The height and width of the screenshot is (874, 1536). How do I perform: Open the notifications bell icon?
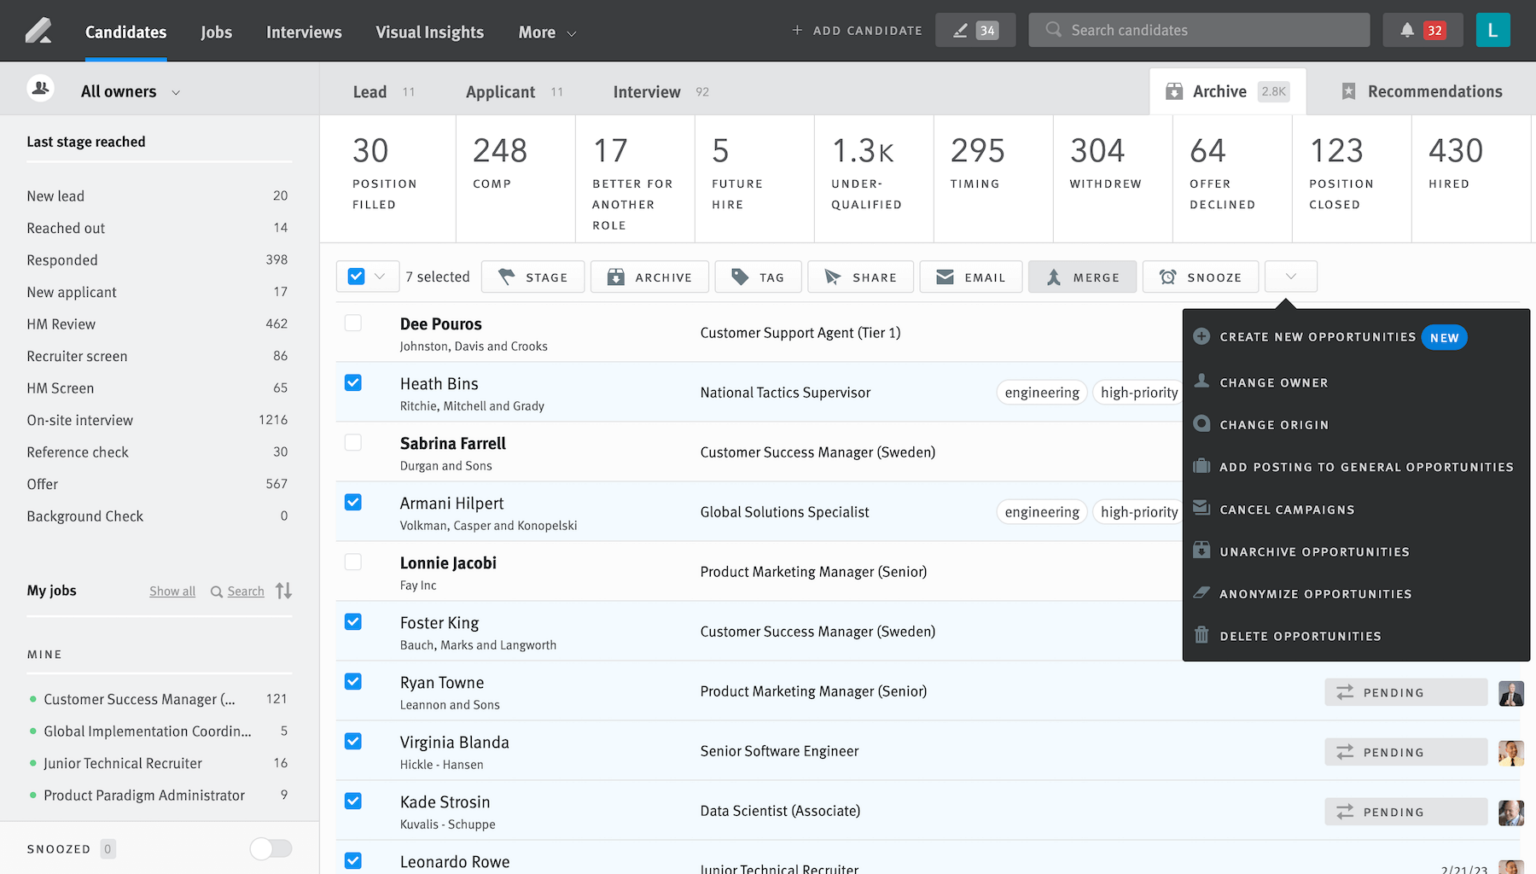[1412, 29]
